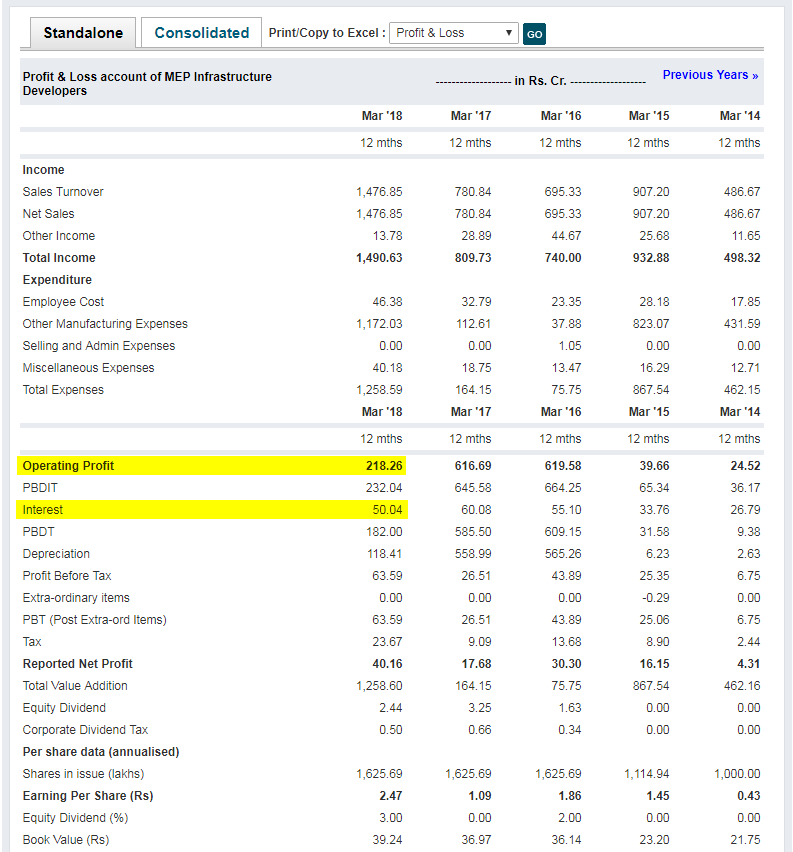The height and width of the screenshot is (852, 793).
Task: Click Reported Net Profit value 40.16
Action: (x=388, y=664)
